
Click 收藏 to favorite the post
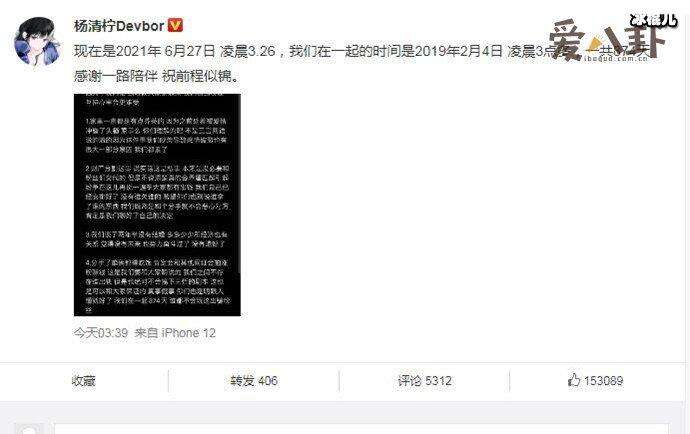[84, 381]
